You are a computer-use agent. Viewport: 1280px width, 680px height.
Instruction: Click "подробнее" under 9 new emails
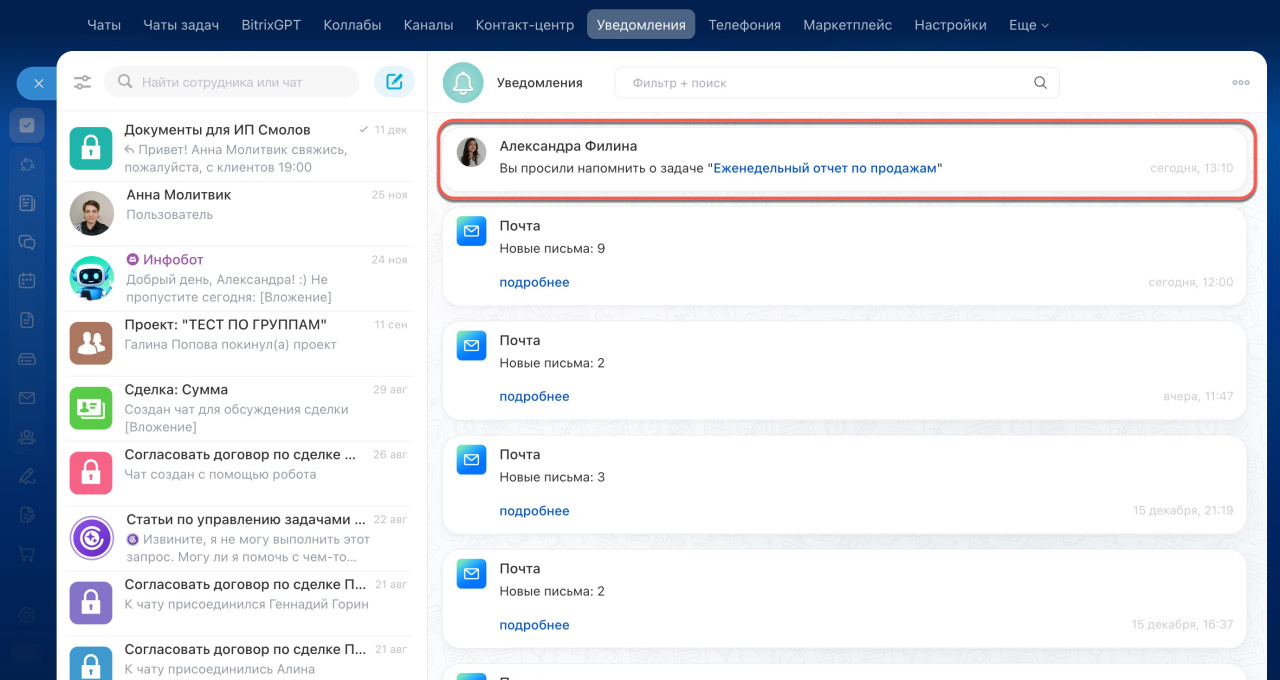click(x=534, y=282)
